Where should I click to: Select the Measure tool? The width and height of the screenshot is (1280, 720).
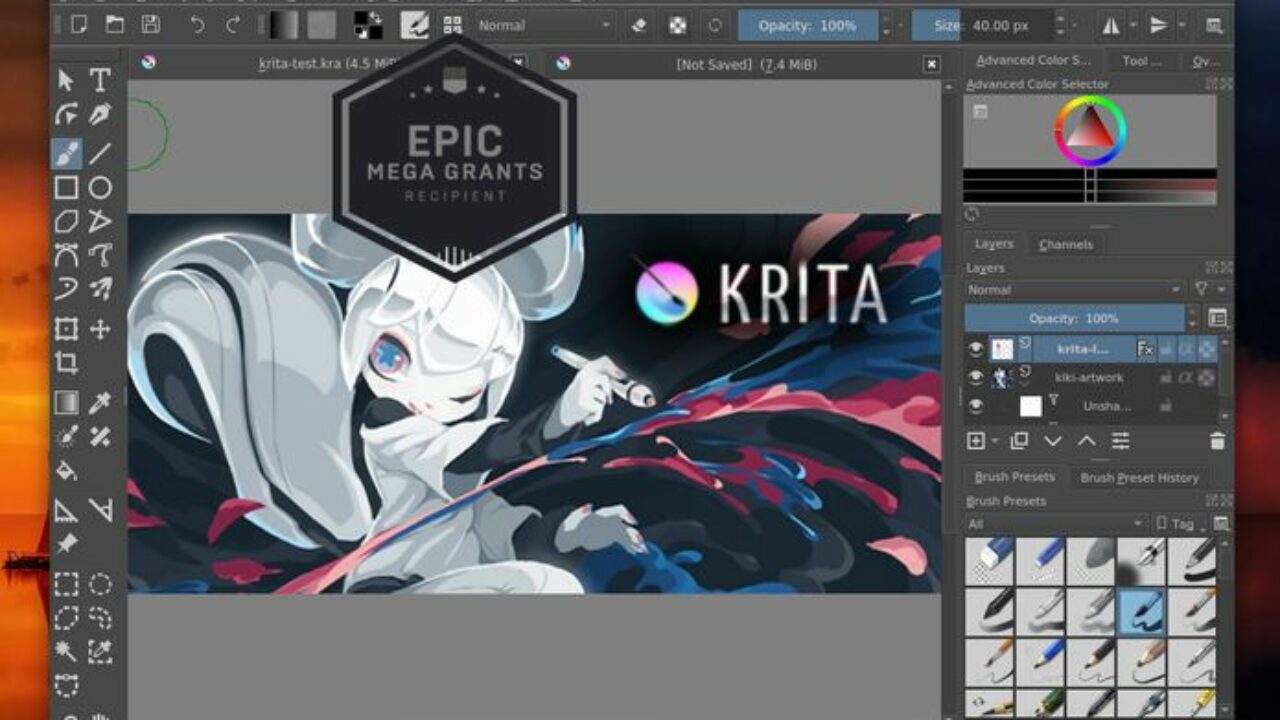tap(100, 511)
